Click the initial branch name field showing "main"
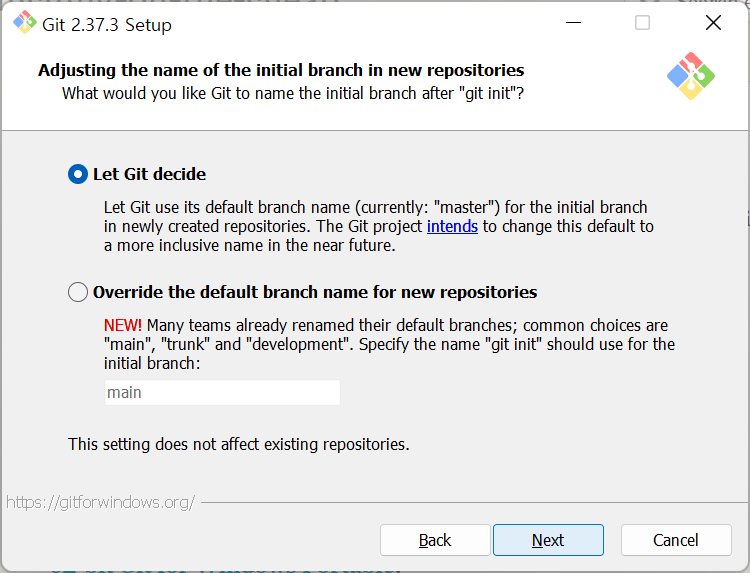 coord(222,392)
